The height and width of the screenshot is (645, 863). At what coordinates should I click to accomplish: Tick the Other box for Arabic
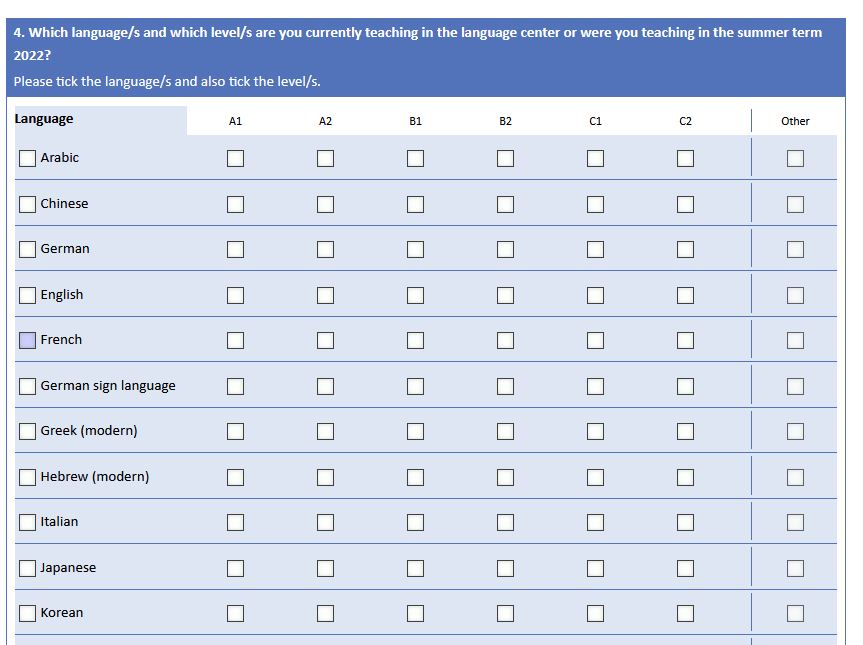point(795,158)
